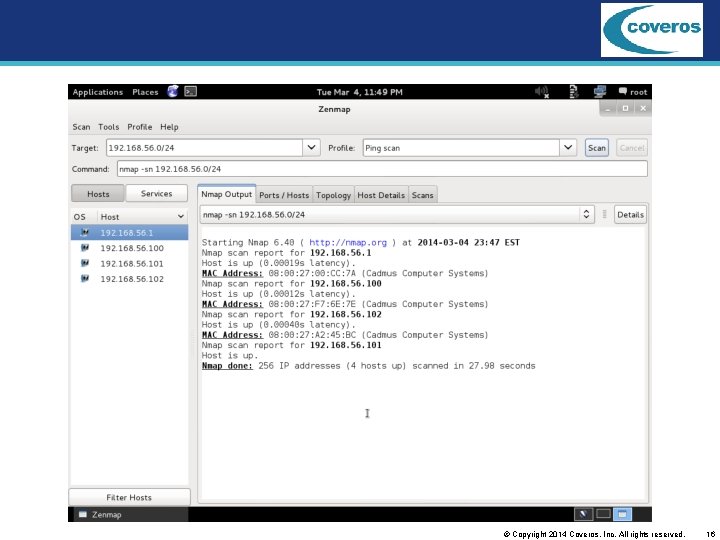Switch to the Topology tab
This screenshot has width=720, height=540.
tap(333, 195)
